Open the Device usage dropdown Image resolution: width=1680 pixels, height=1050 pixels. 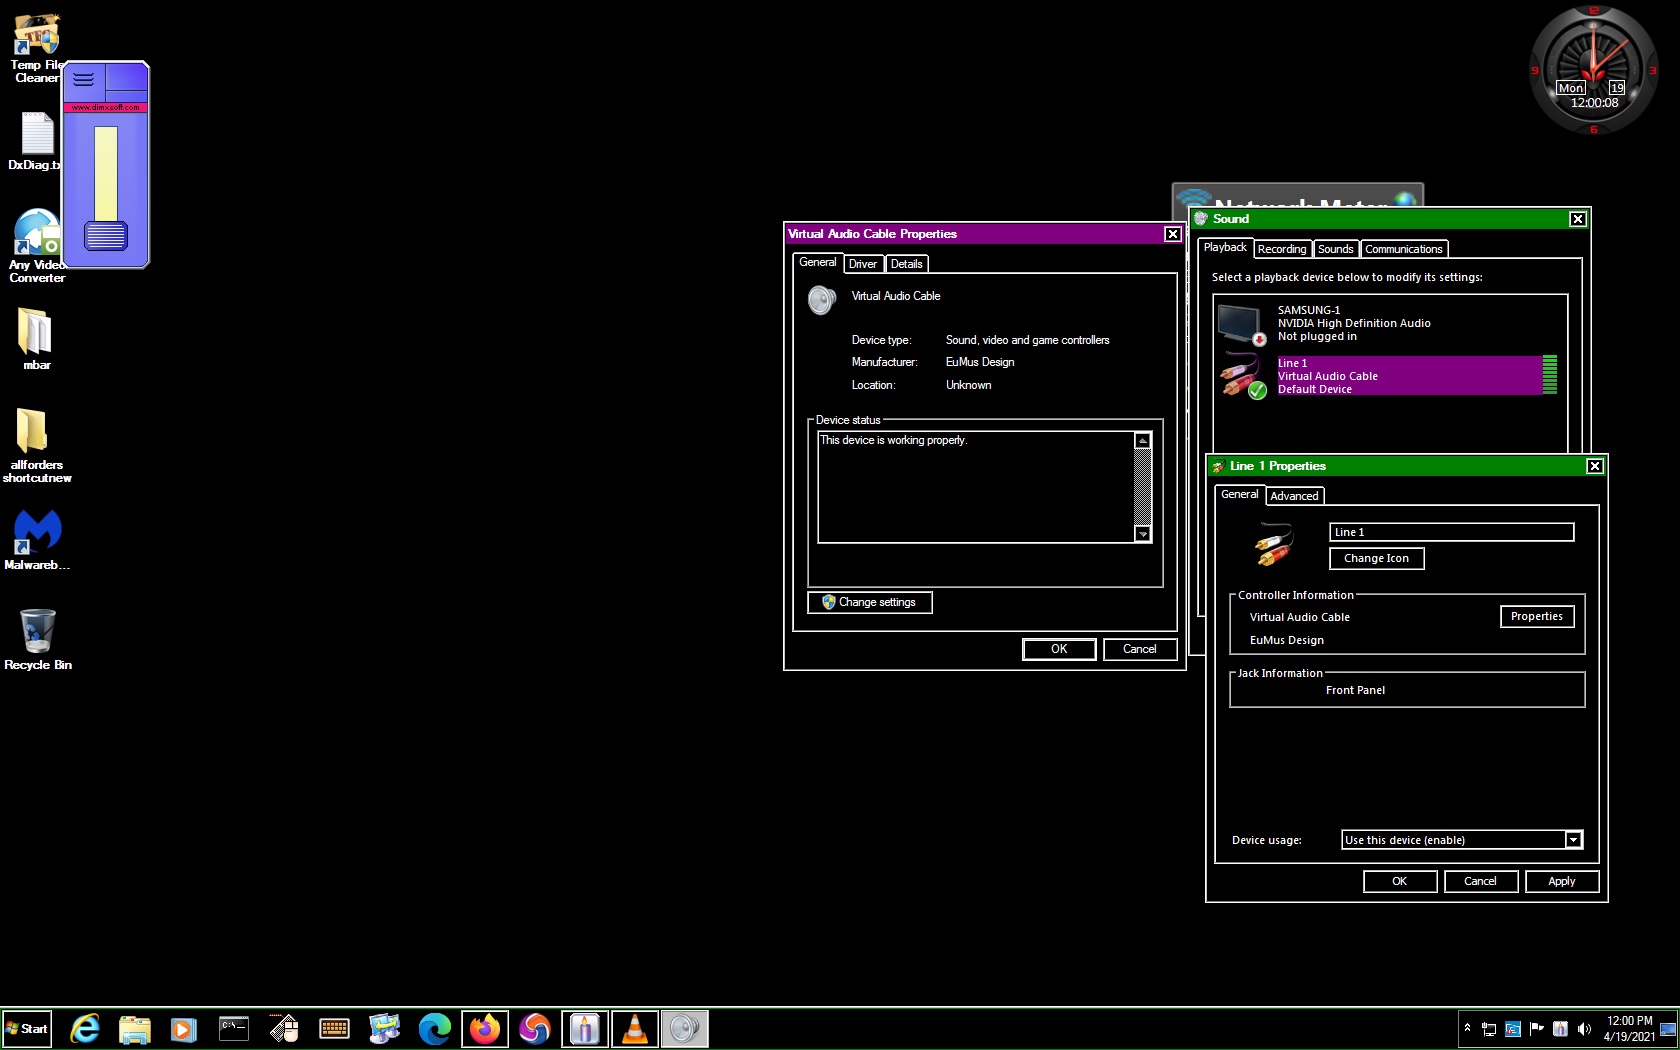click(1462, 840)
